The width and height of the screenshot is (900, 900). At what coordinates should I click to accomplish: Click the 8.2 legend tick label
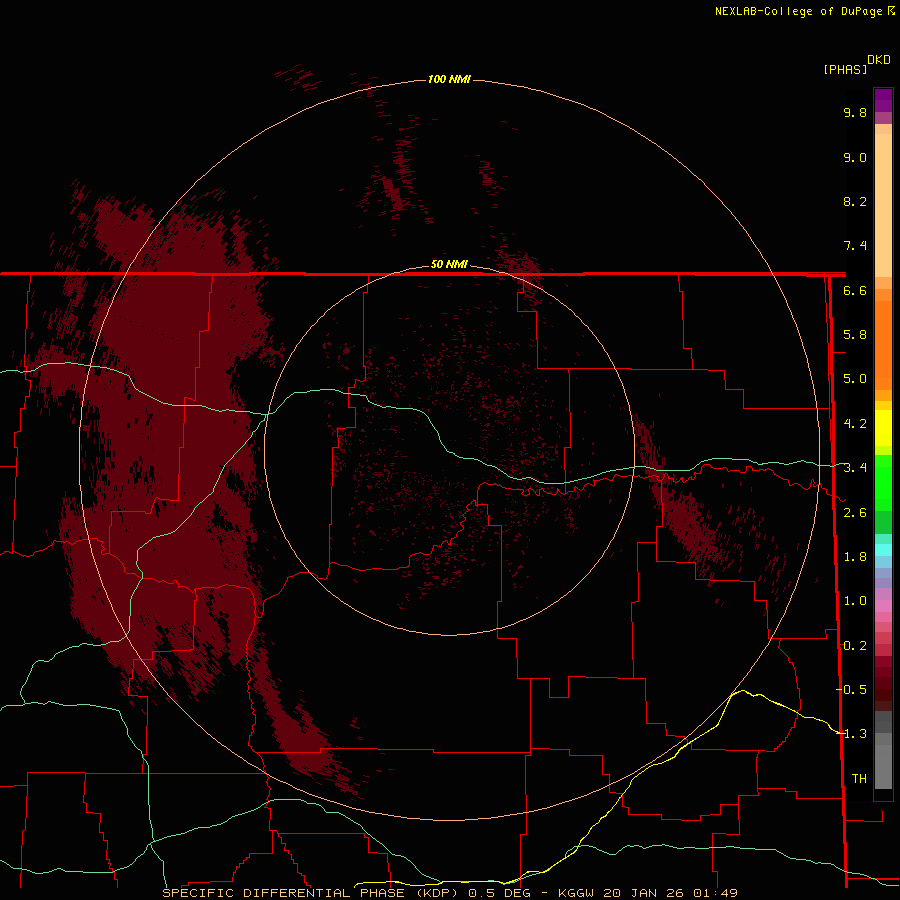(855, 201)
